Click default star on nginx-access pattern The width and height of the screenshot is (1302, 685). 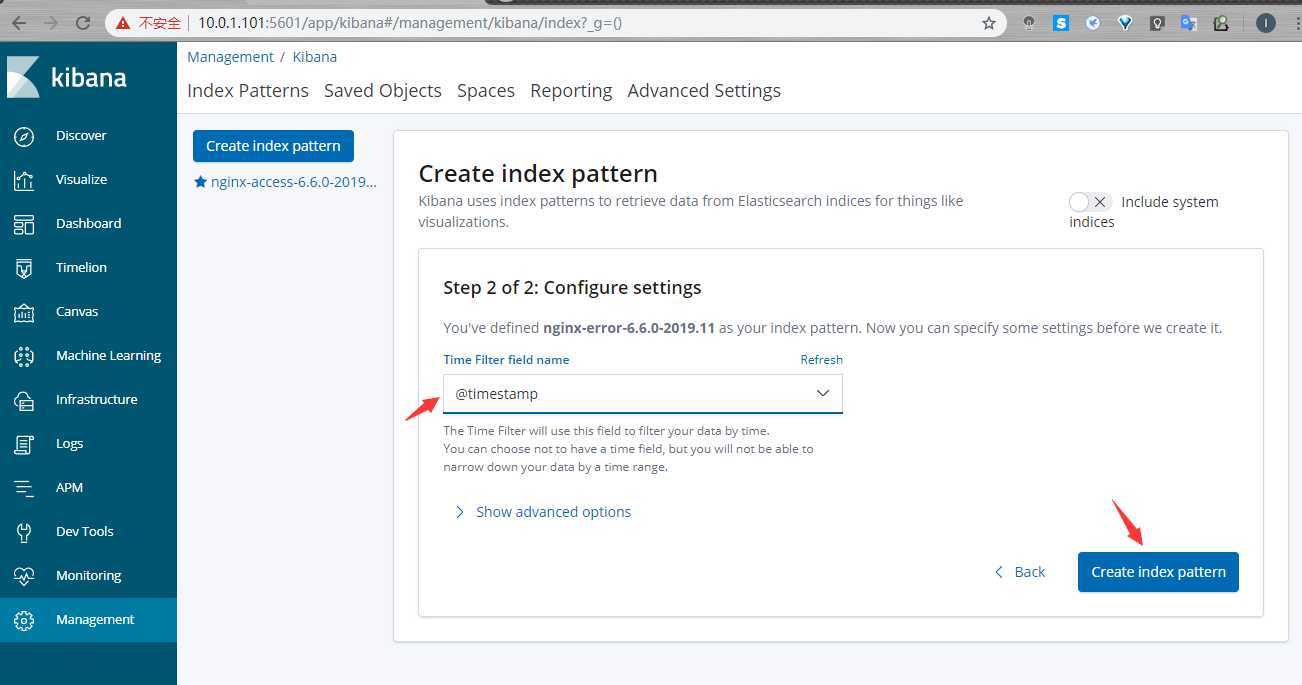point(200,182)
